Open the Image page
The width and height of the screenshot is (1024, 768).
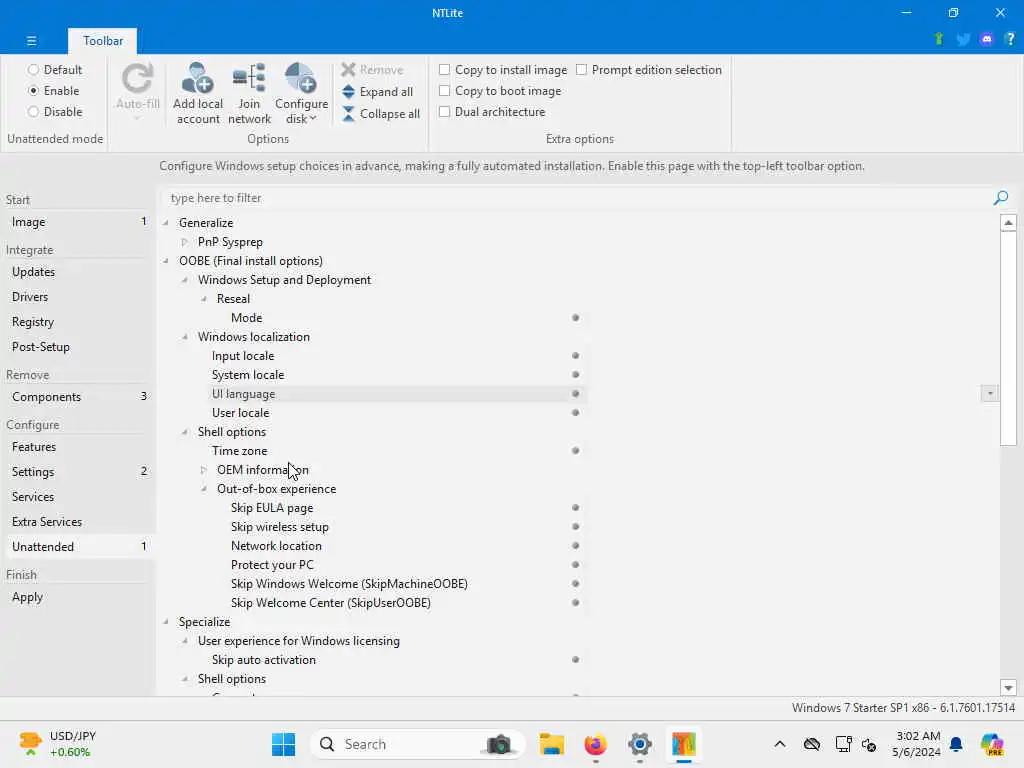[x=78, y=222]
